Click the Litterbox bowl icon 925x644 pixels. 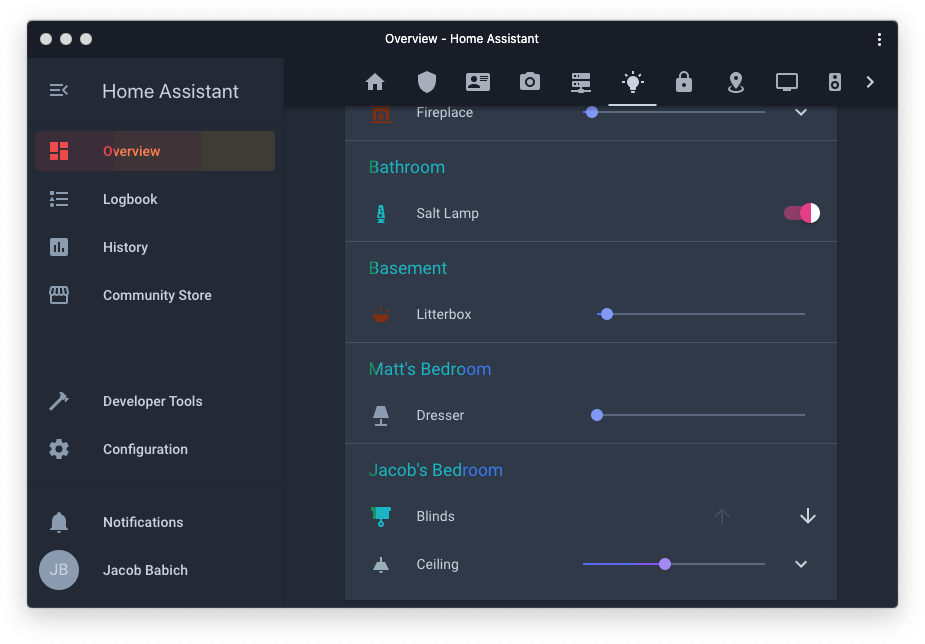point(381,314)
